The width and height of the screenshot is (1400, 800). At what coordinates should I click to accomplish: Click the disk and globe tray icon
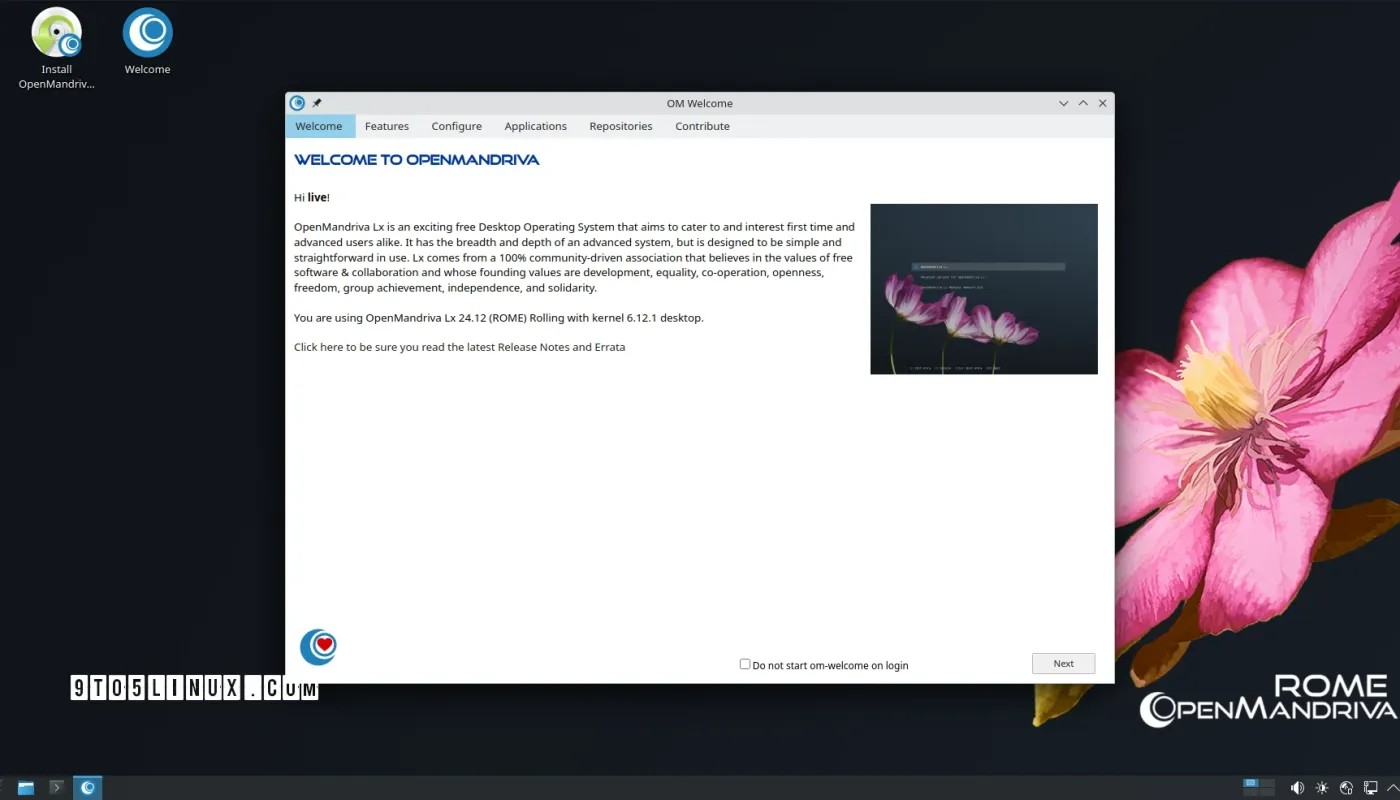tap(1346, 788)
